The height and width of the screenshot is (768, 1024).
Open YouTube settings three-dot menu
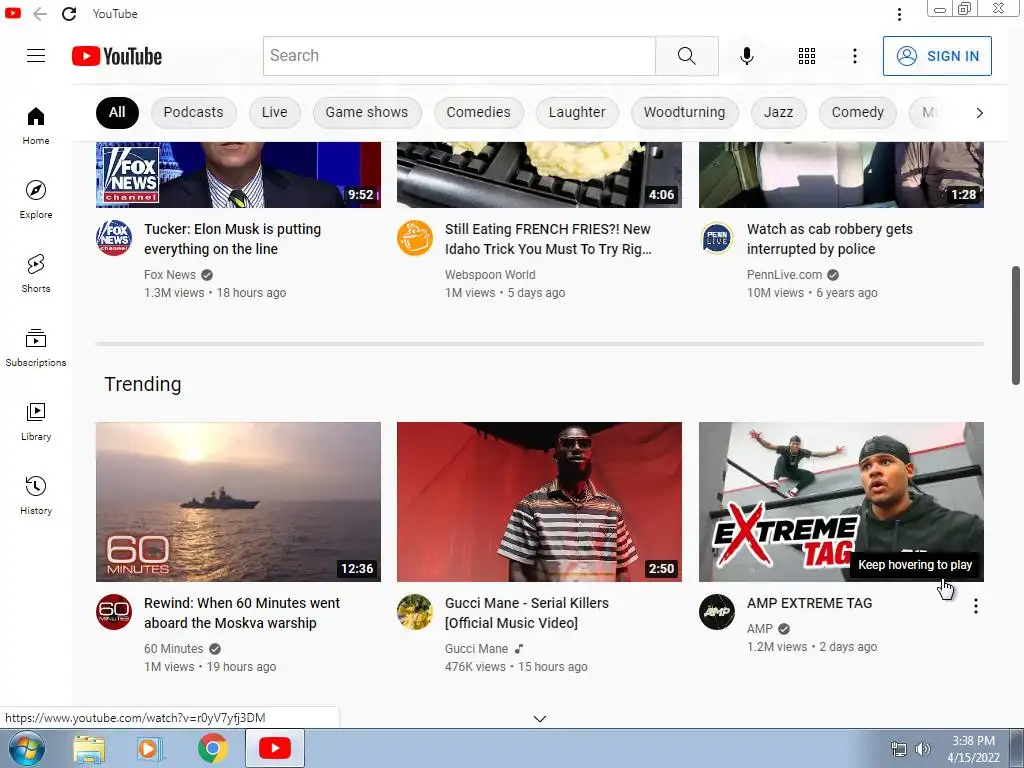coord(854,56)
